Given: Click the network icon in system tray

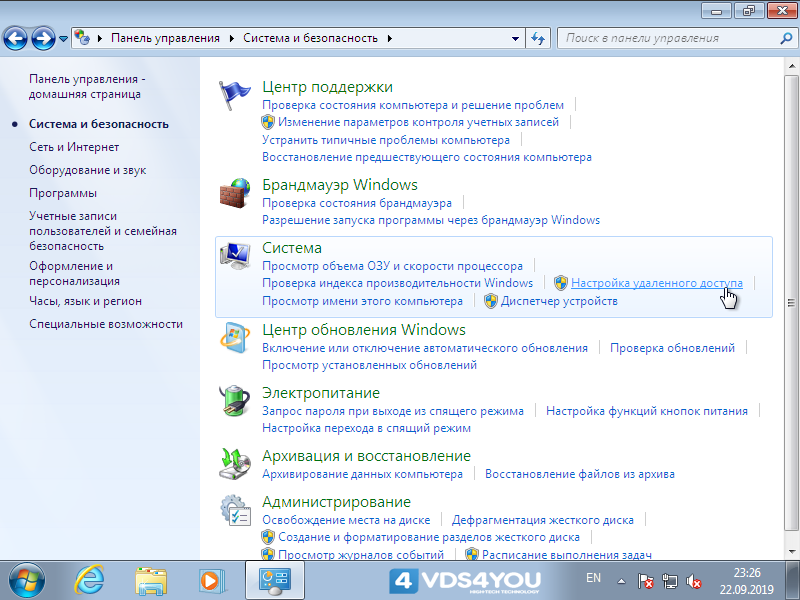Looking at the screenshot, I should [669, 581].
